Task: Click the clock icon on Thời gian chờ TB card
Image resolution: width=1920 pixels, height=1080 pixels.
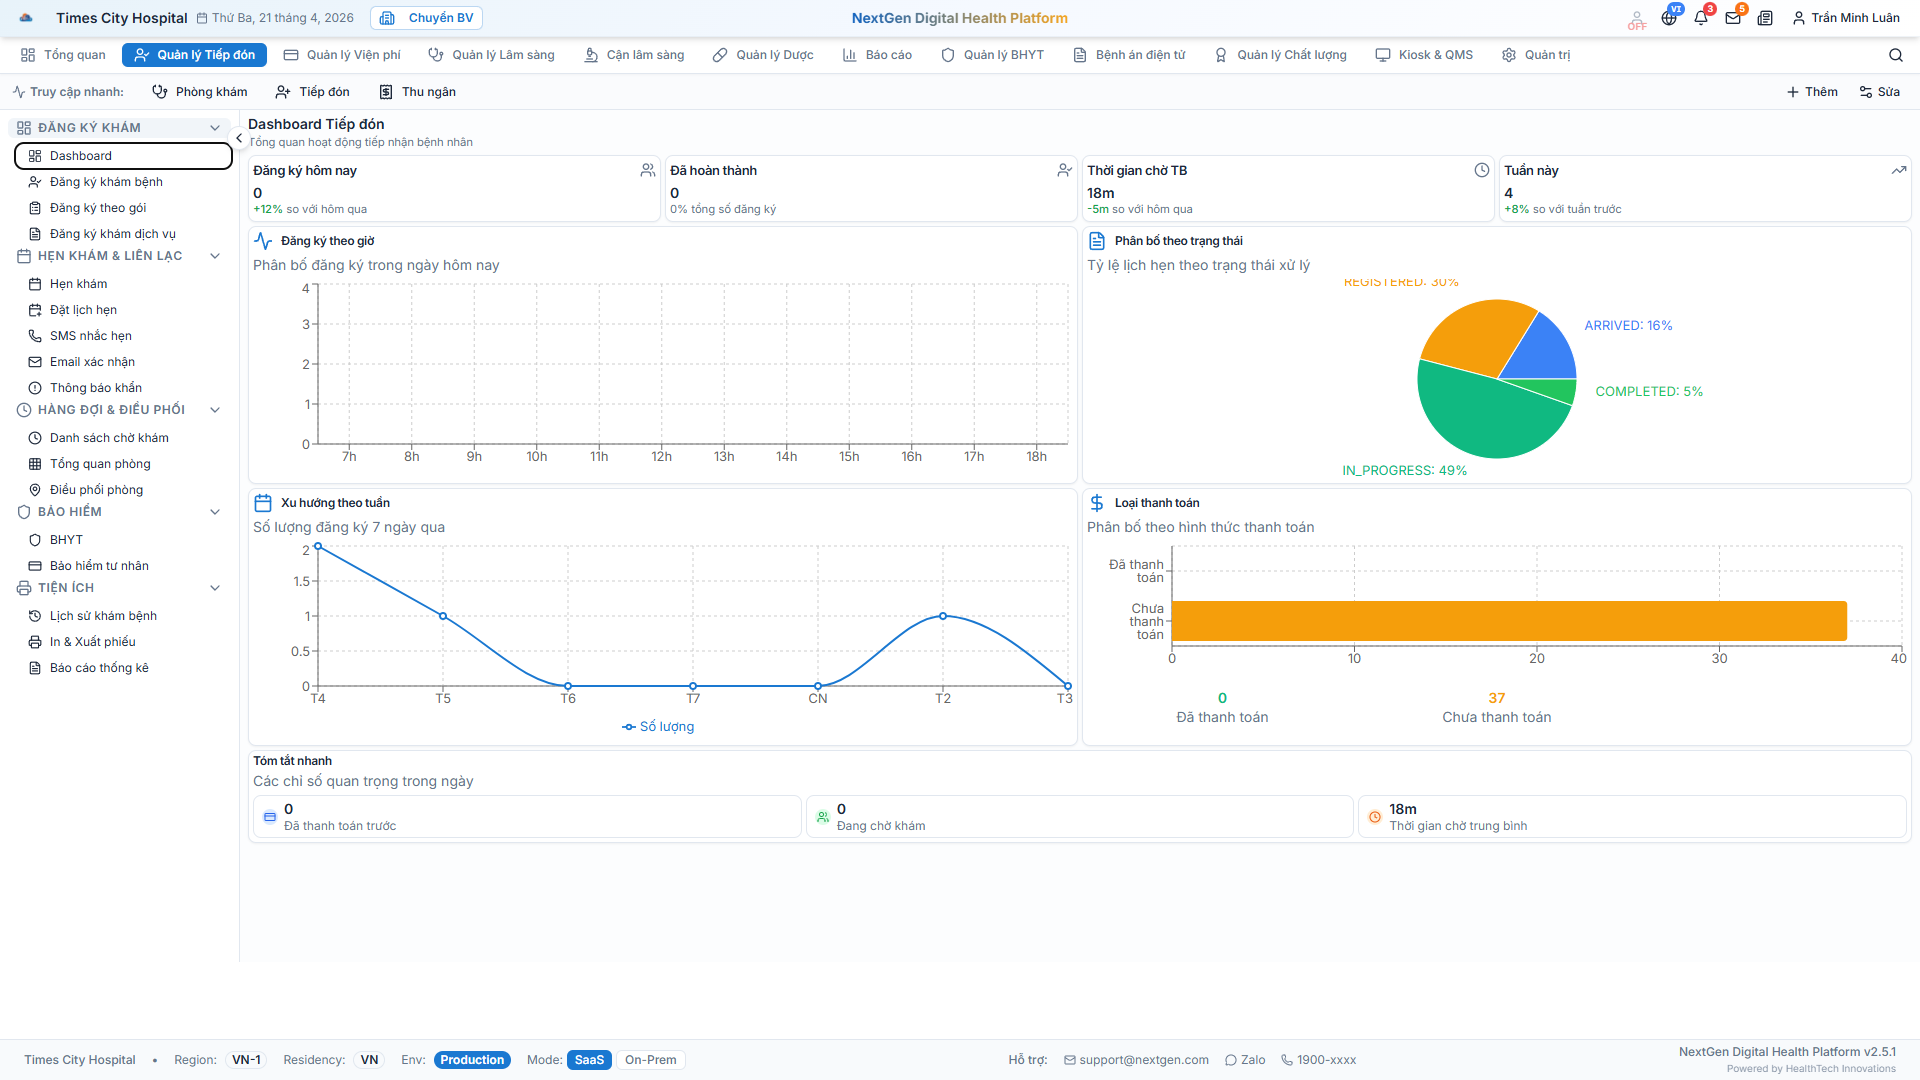Action: pyautogui.click(x=1481, y=170)
